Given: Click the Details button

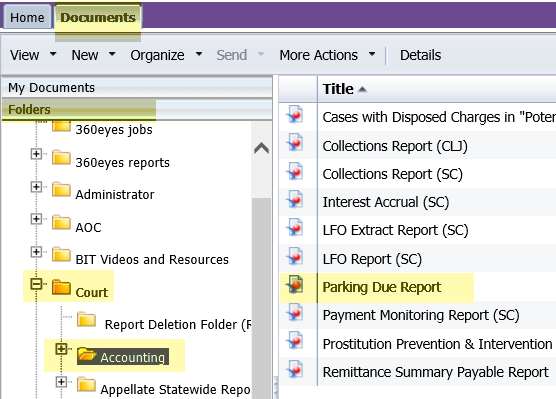Looking at the screenshot, I should (420, 55).
